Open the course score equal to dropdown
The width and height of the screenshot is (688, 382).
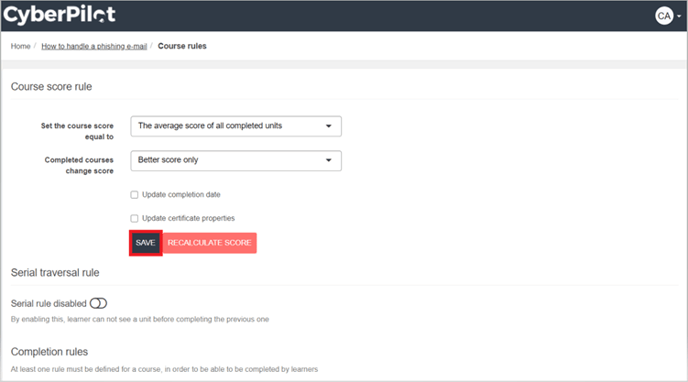pyautogui.click(x=236, y=126)
